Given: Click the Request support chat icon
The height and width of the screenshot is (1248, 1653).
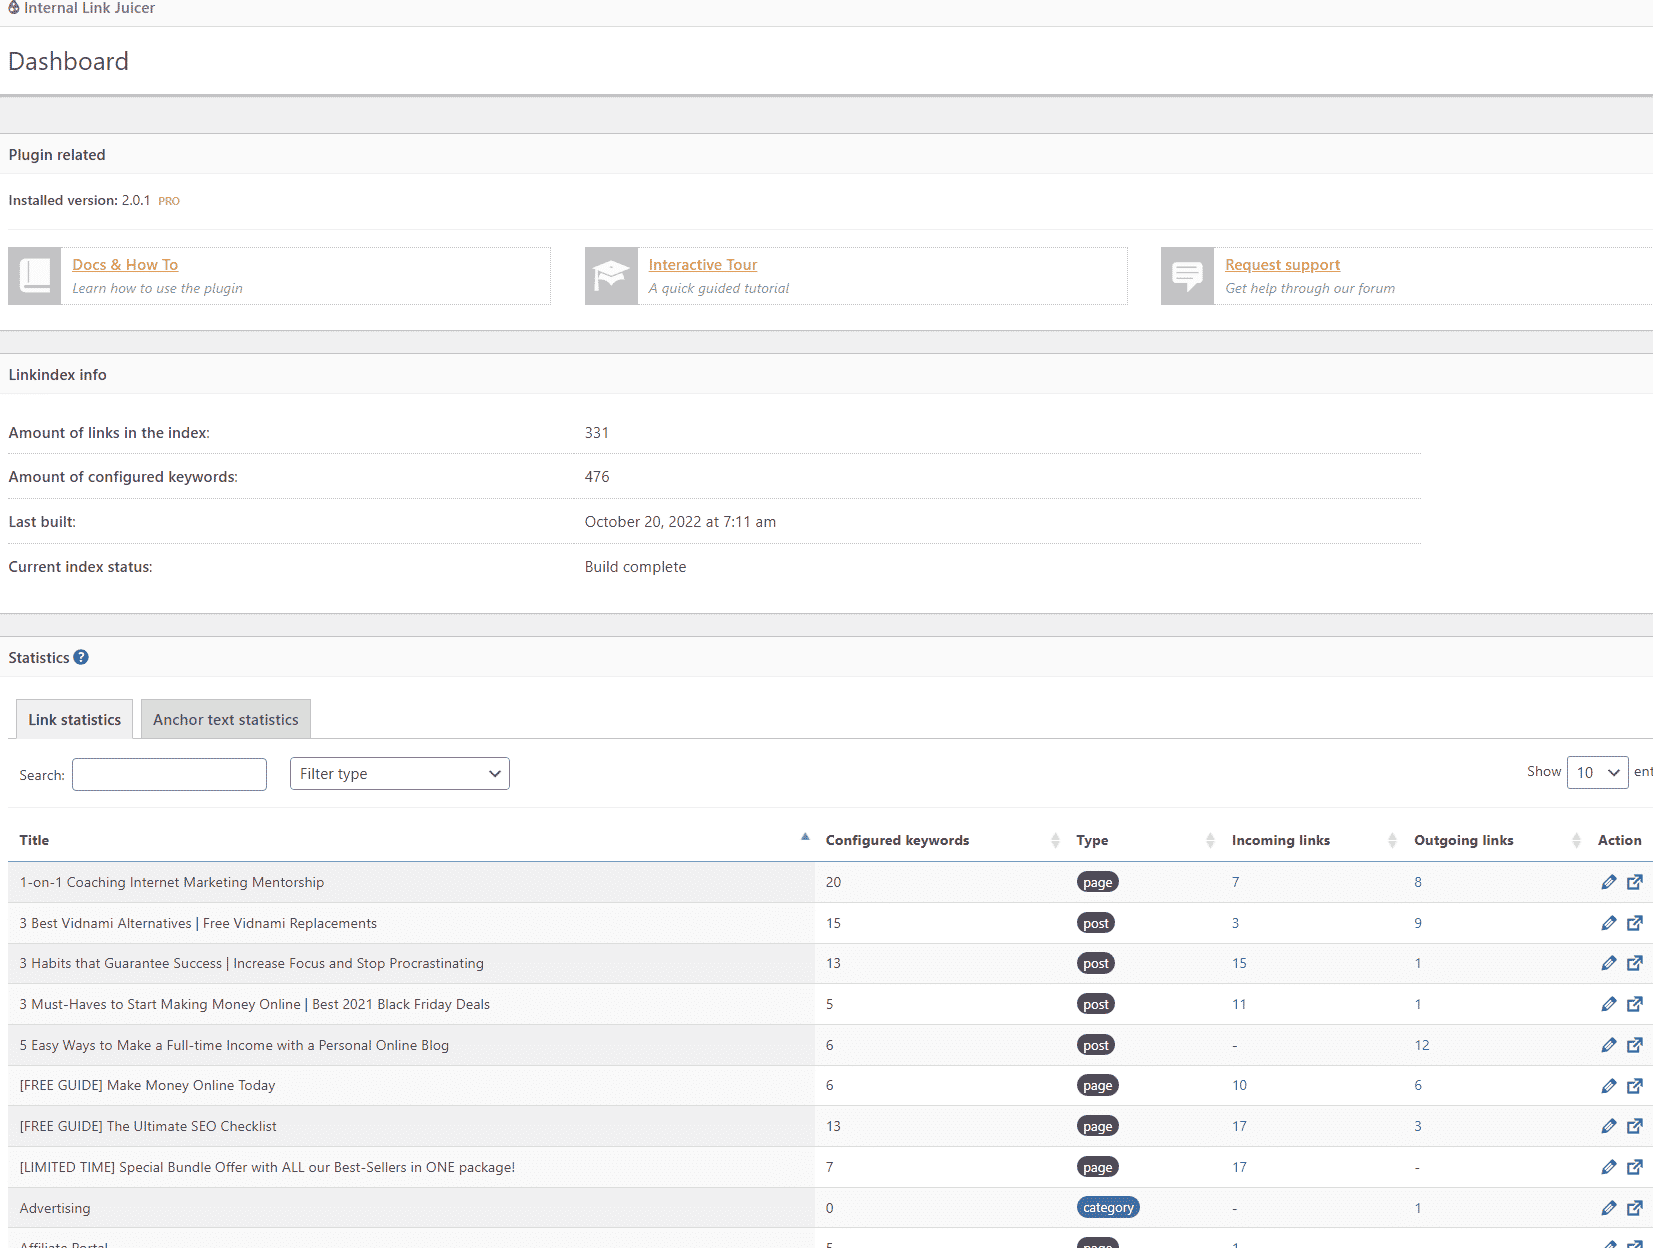Looking at the screenshot, I should (1187, 275).
